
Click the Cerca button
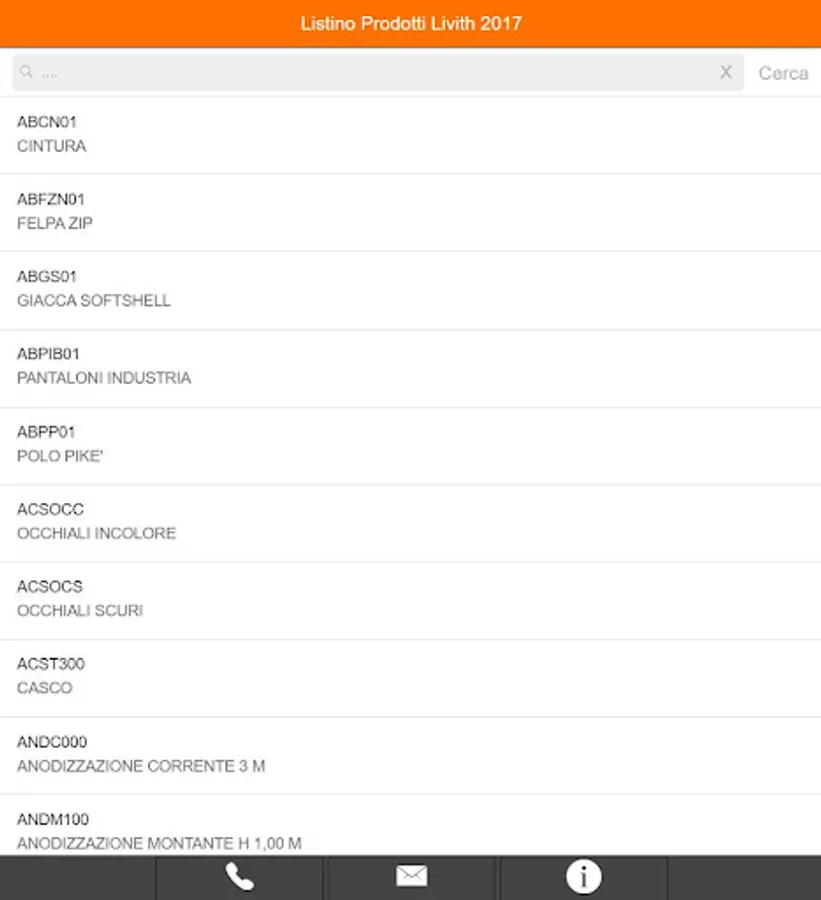pyautogui.click(x=783, y=73)
